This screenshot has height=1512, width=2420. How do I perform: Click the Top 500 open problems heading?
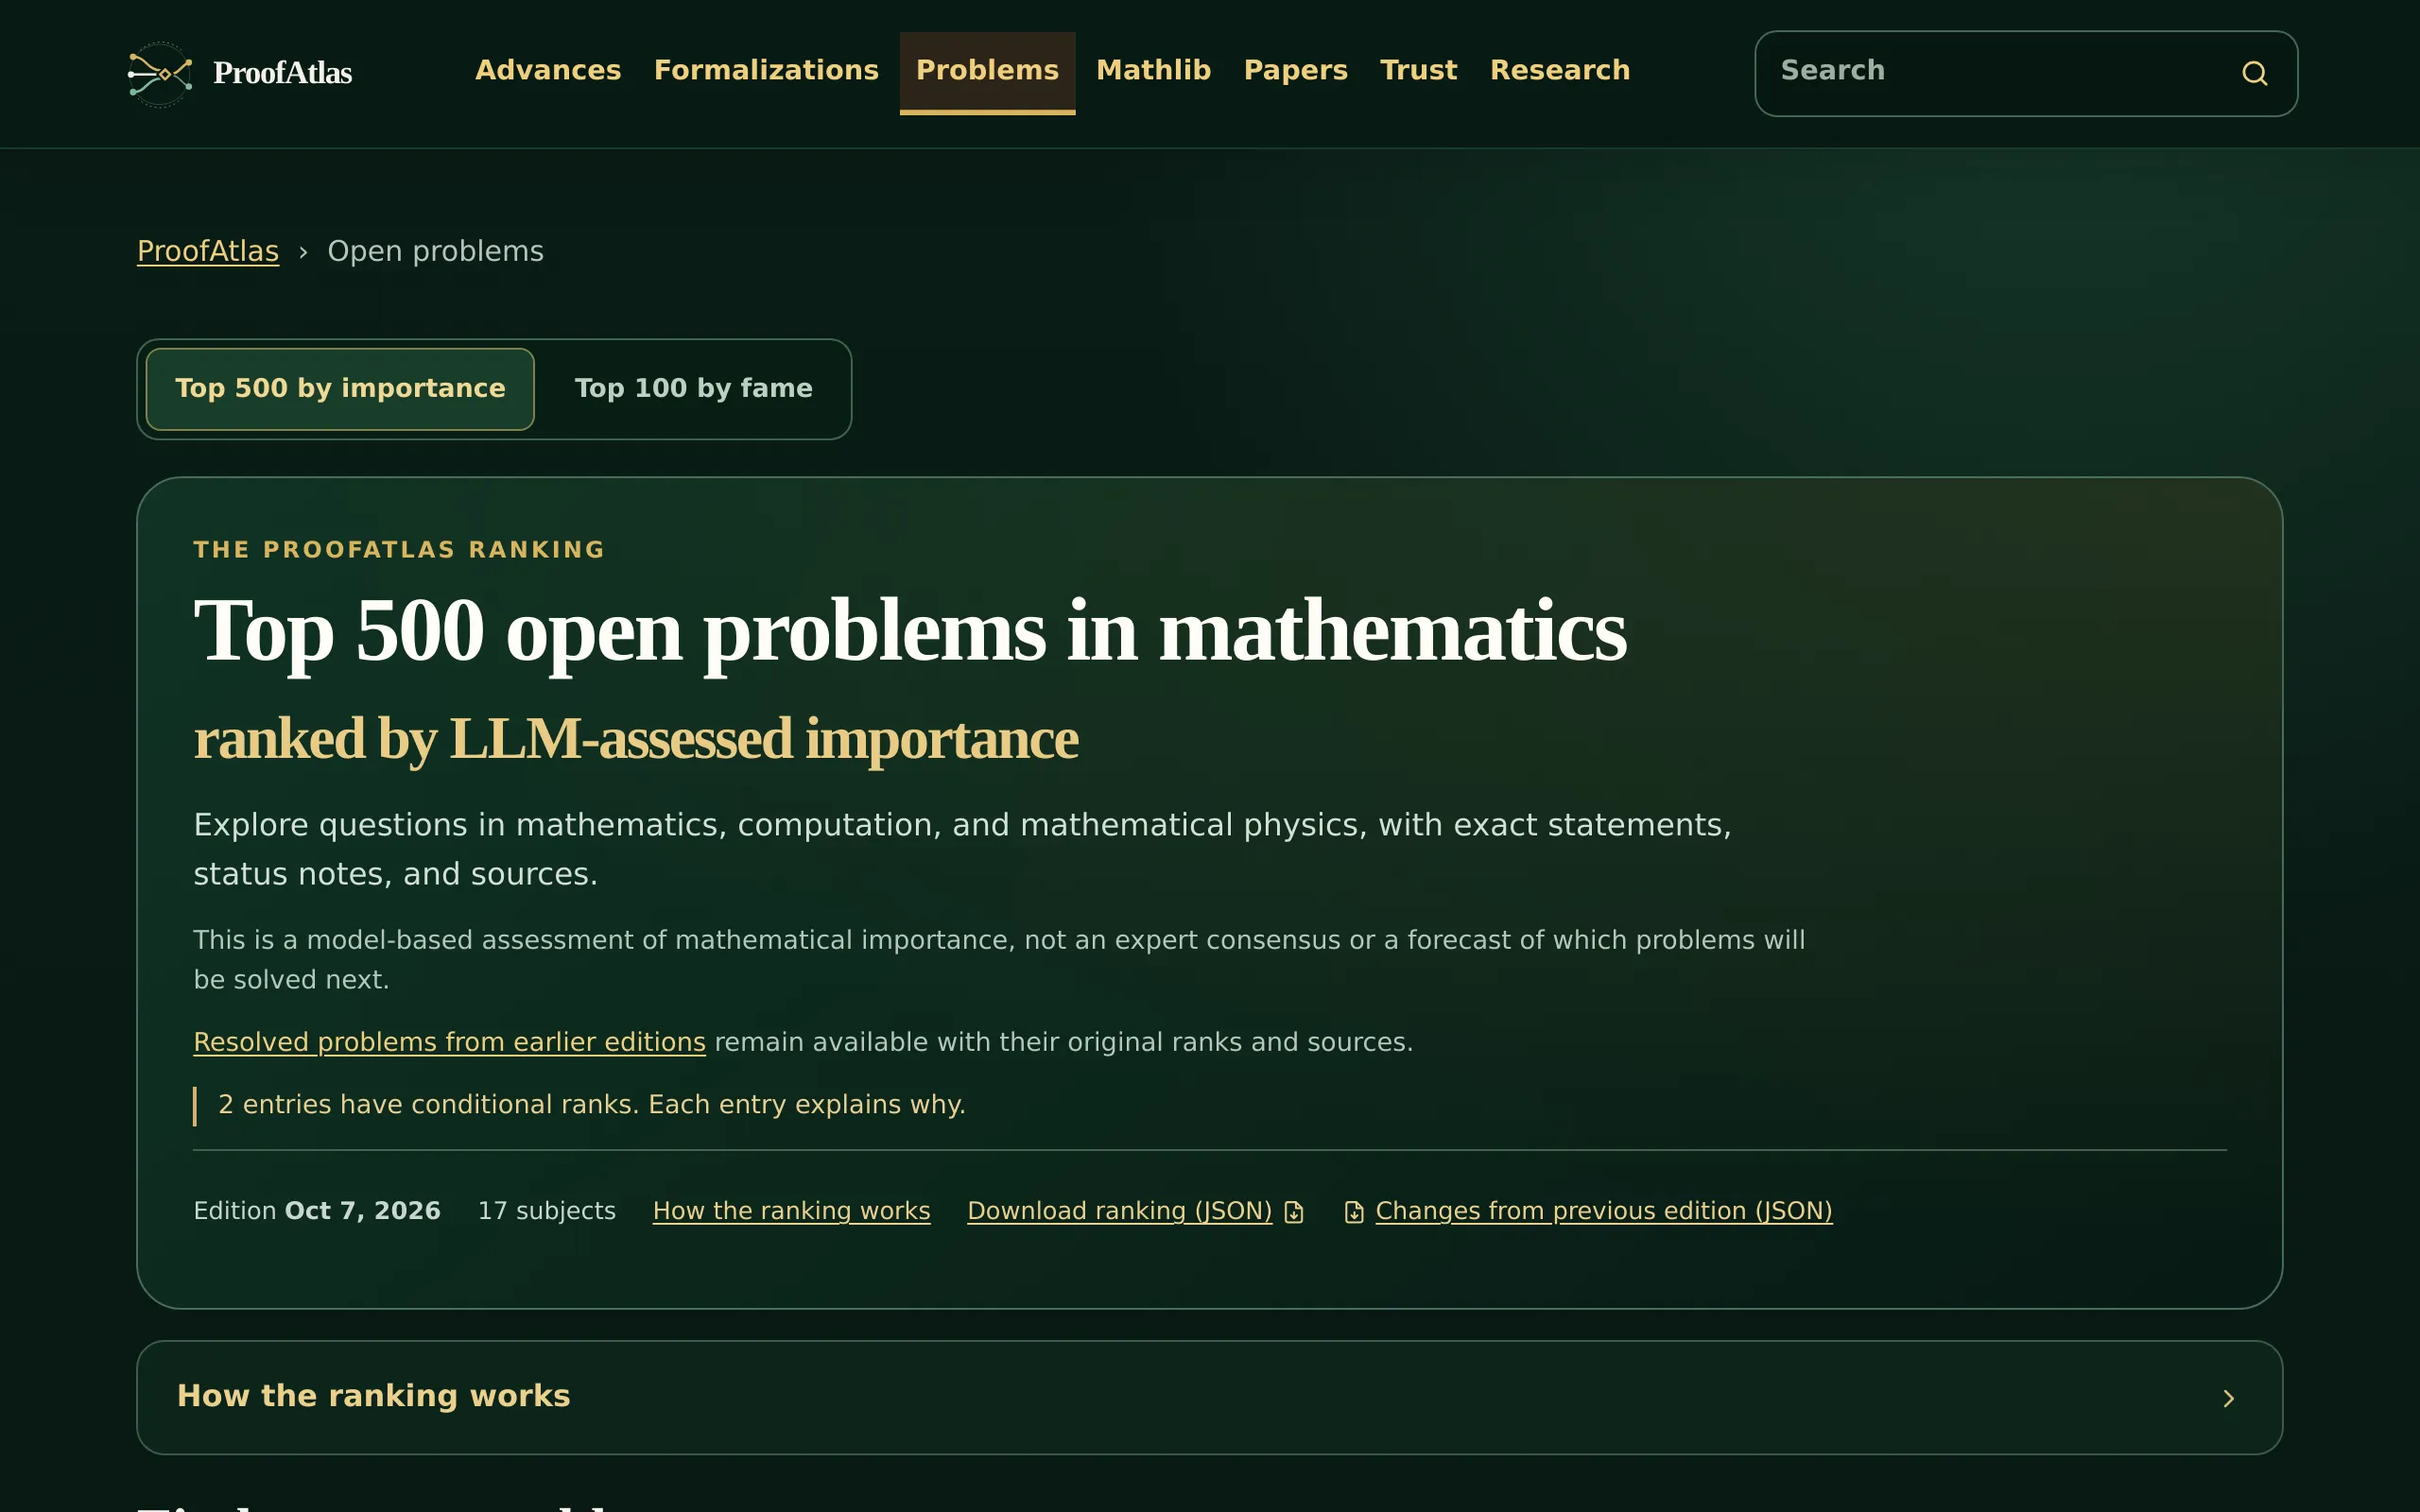click(x=910, y=631)
